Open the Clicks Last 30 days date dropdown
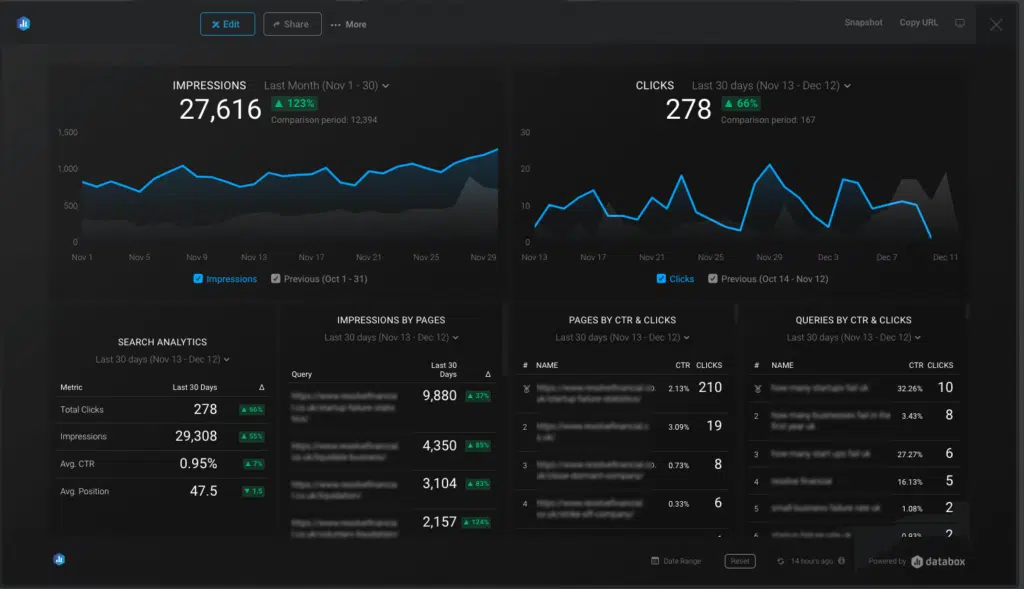 [x=770, y=86]
